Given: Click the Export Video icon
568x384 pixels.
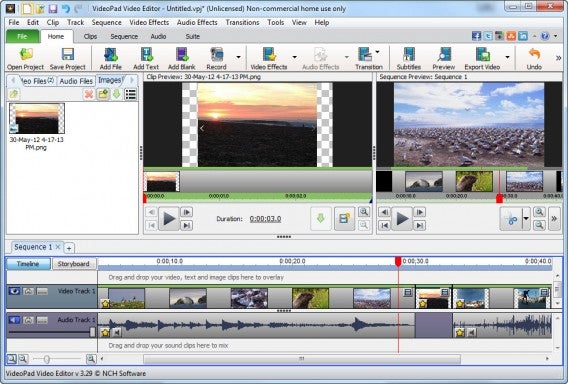Looking at the screenshot, I should coord(483,54).
